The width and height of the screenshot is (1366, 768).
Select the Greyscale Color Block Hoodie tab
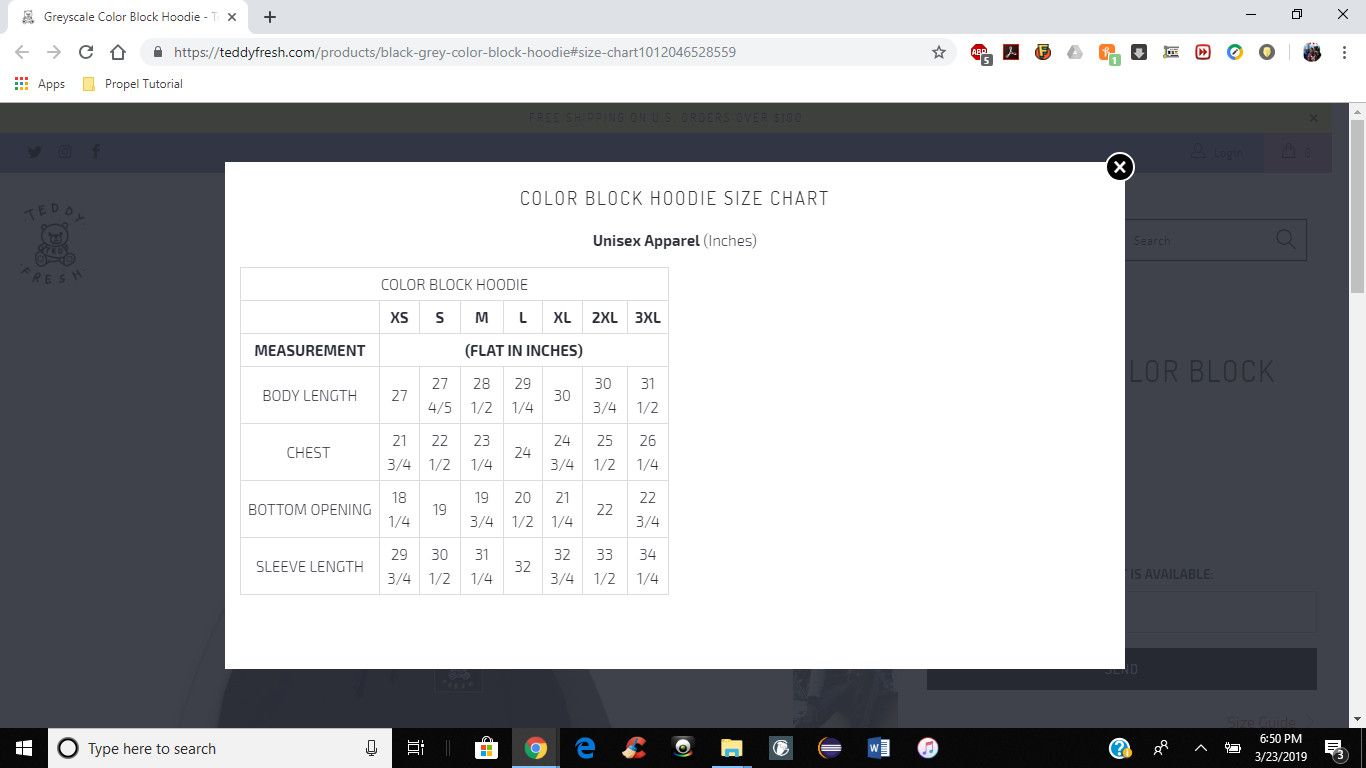[x=125, y=17]
